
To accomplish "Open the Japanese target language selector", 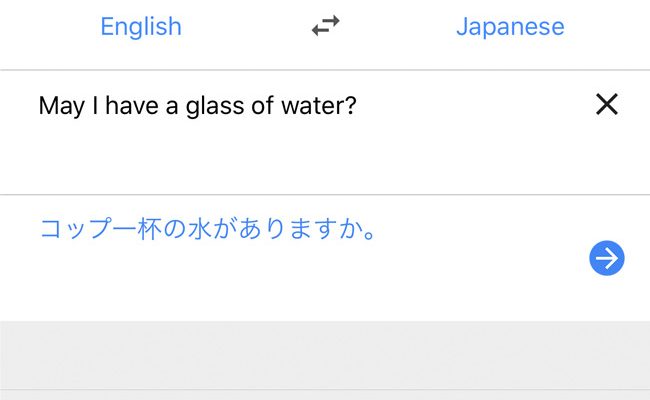I will coord(510,27).
